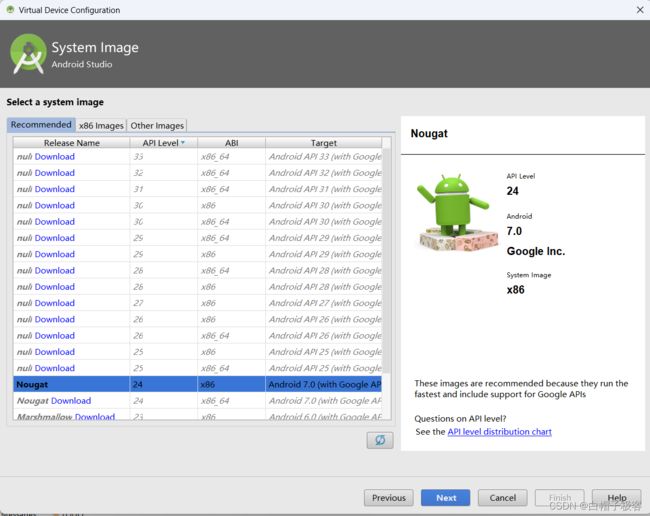This screenshot has height=516, width=650.
Task: Click Download for API 30 x86_64 image
Action: (x=55, y=222)
